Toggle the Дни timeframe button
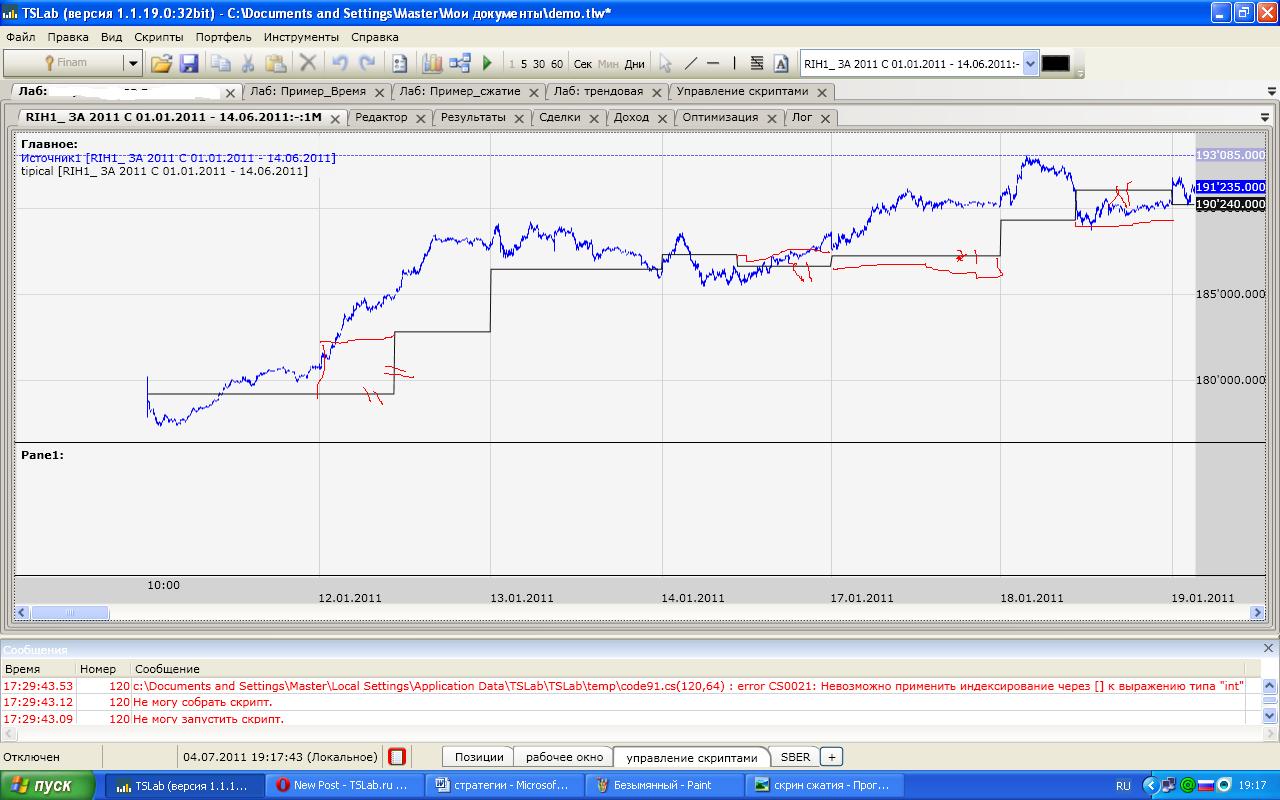The image size is (1280, 800). point(634,64)
